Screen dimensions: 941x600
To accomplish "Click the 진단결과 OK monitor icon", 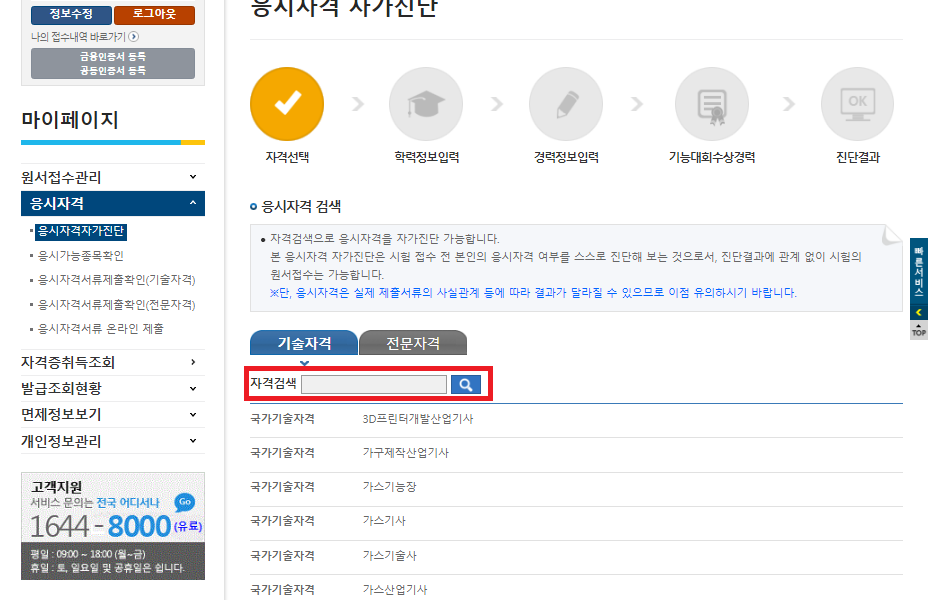I will click(857, 103).
